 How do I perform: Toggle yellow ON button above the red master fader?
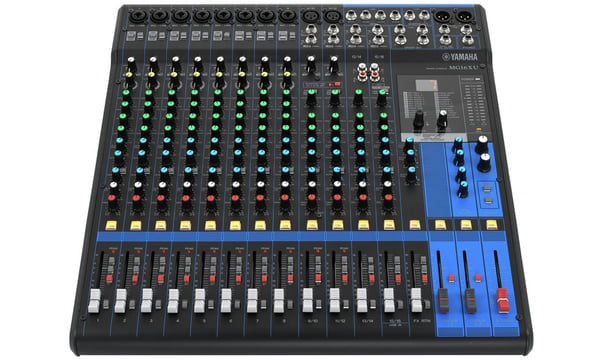point(492,225)
